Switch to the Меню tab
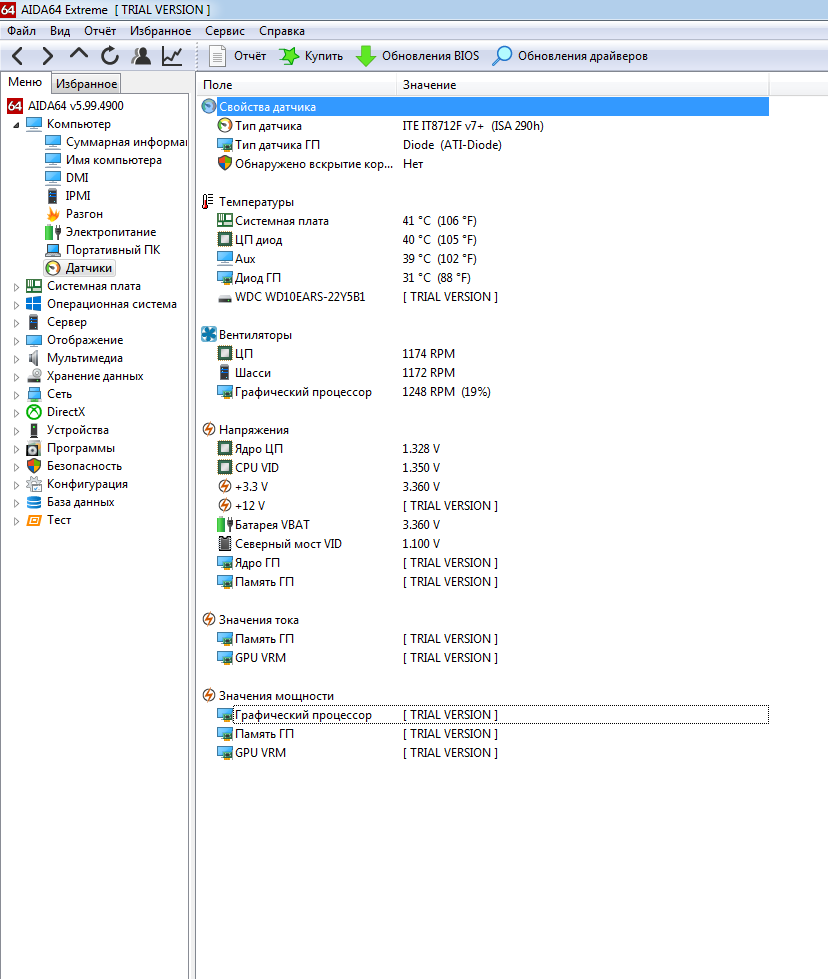The width and height of the screenshot is (828, 979). [x=25, y=82]
